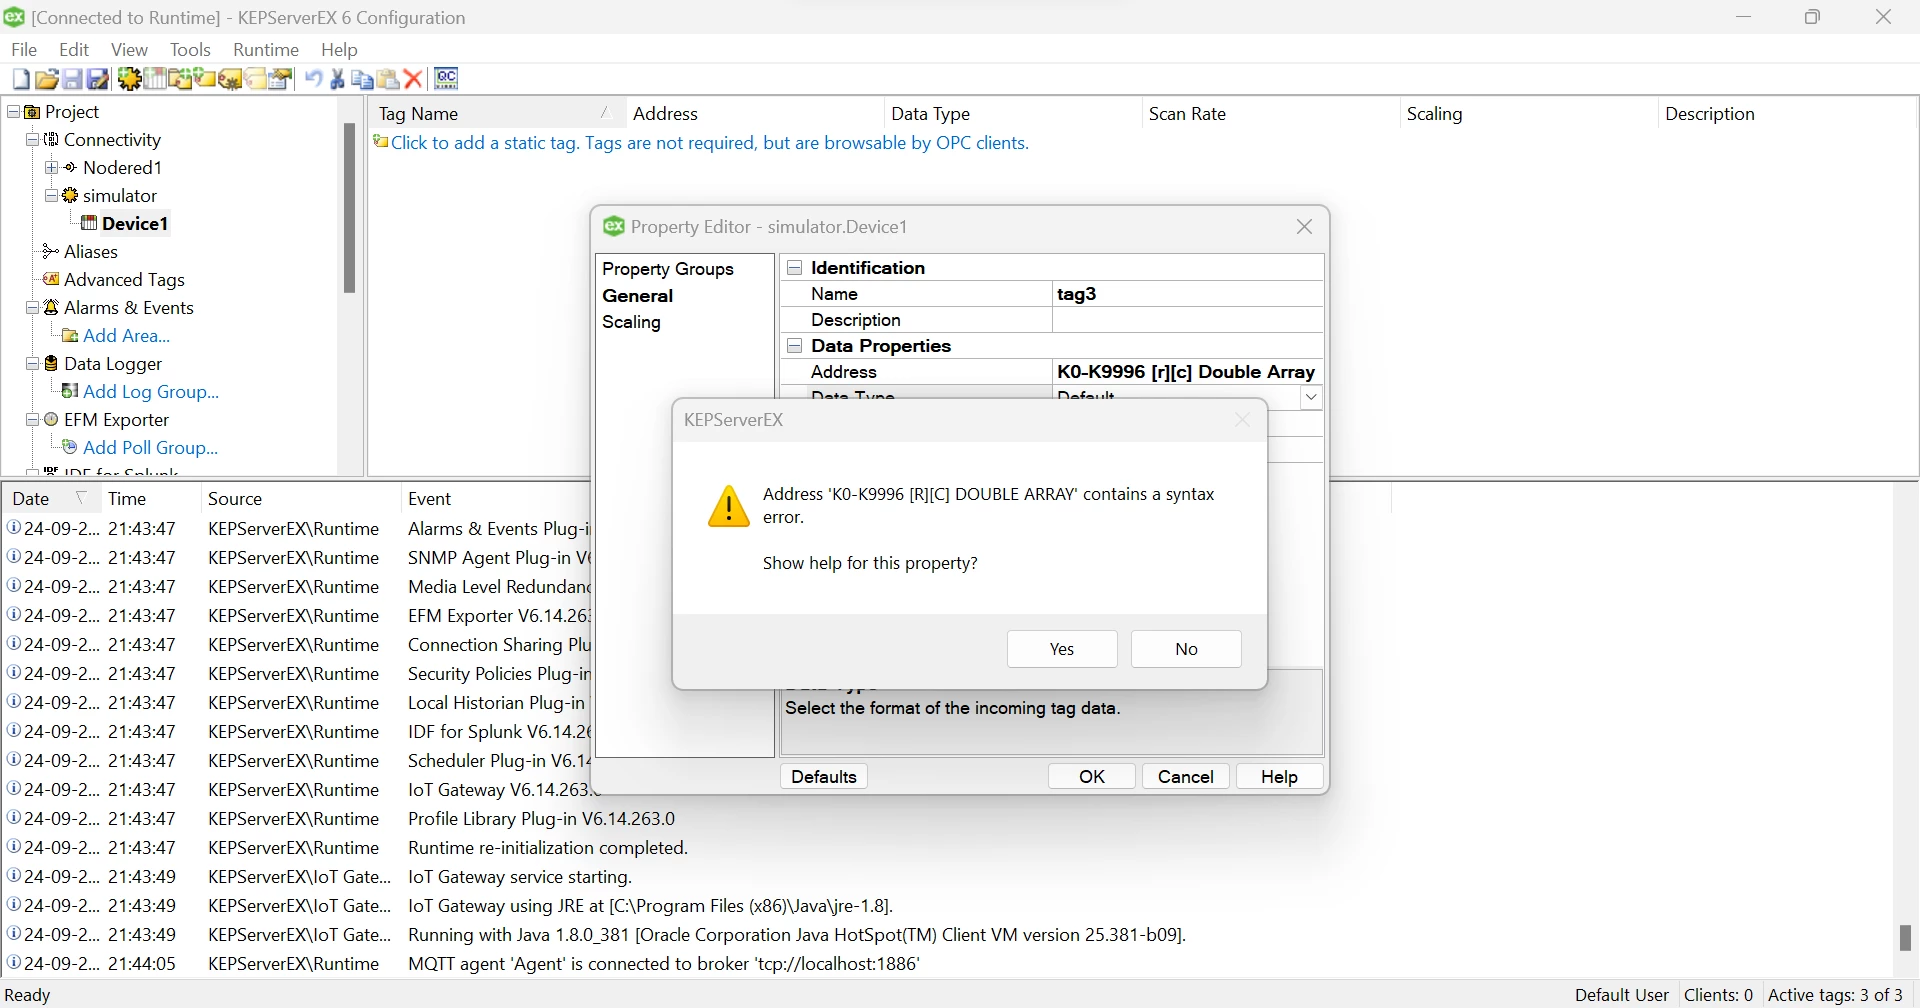The width and height of the screenshot is (1920, 1008).
Task: Collapse the simulator channel
Action: tap(52, 196)
